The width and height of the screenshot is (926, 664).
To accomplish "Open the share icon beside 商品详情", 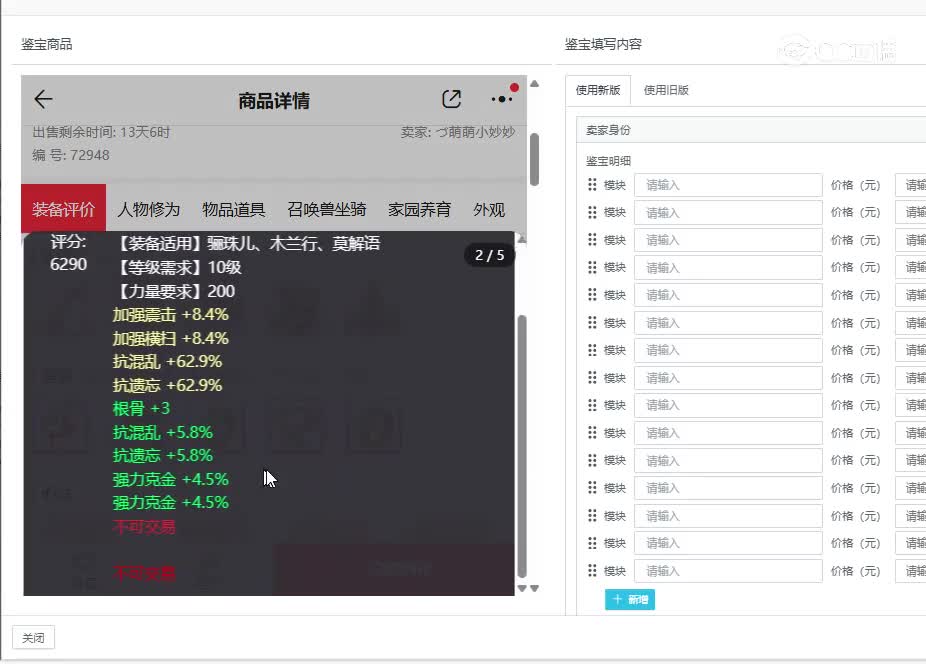I will tap(451, 99).
